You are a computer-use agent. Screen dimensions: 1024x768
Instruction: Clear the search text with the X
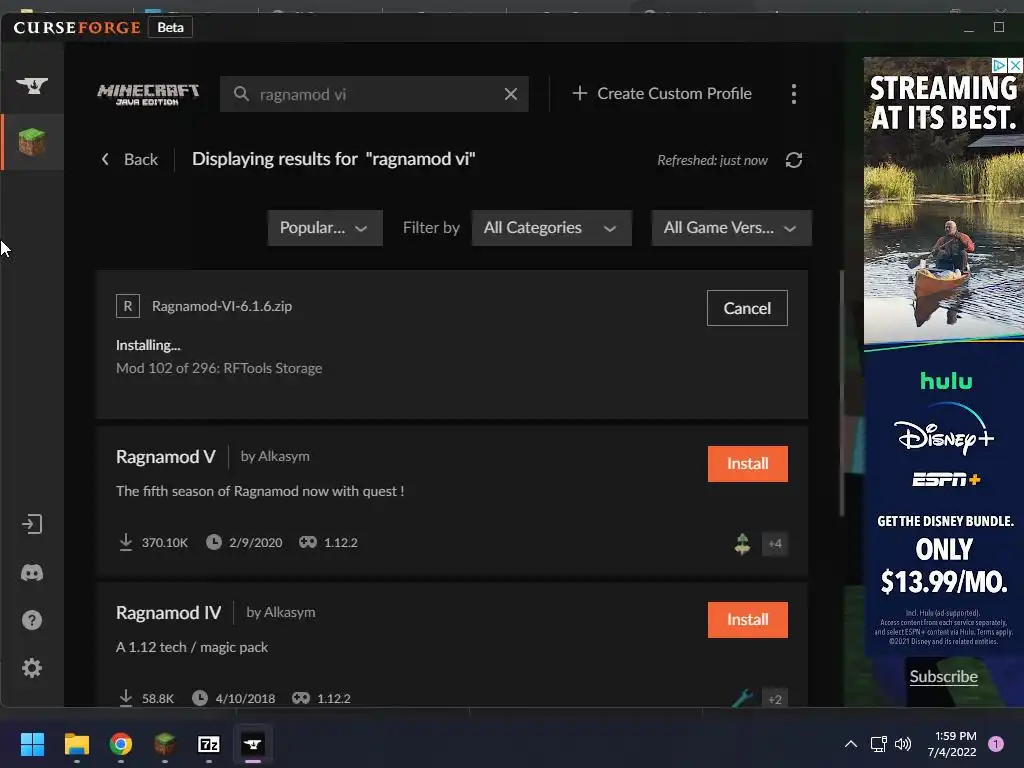tap(511, 94)
